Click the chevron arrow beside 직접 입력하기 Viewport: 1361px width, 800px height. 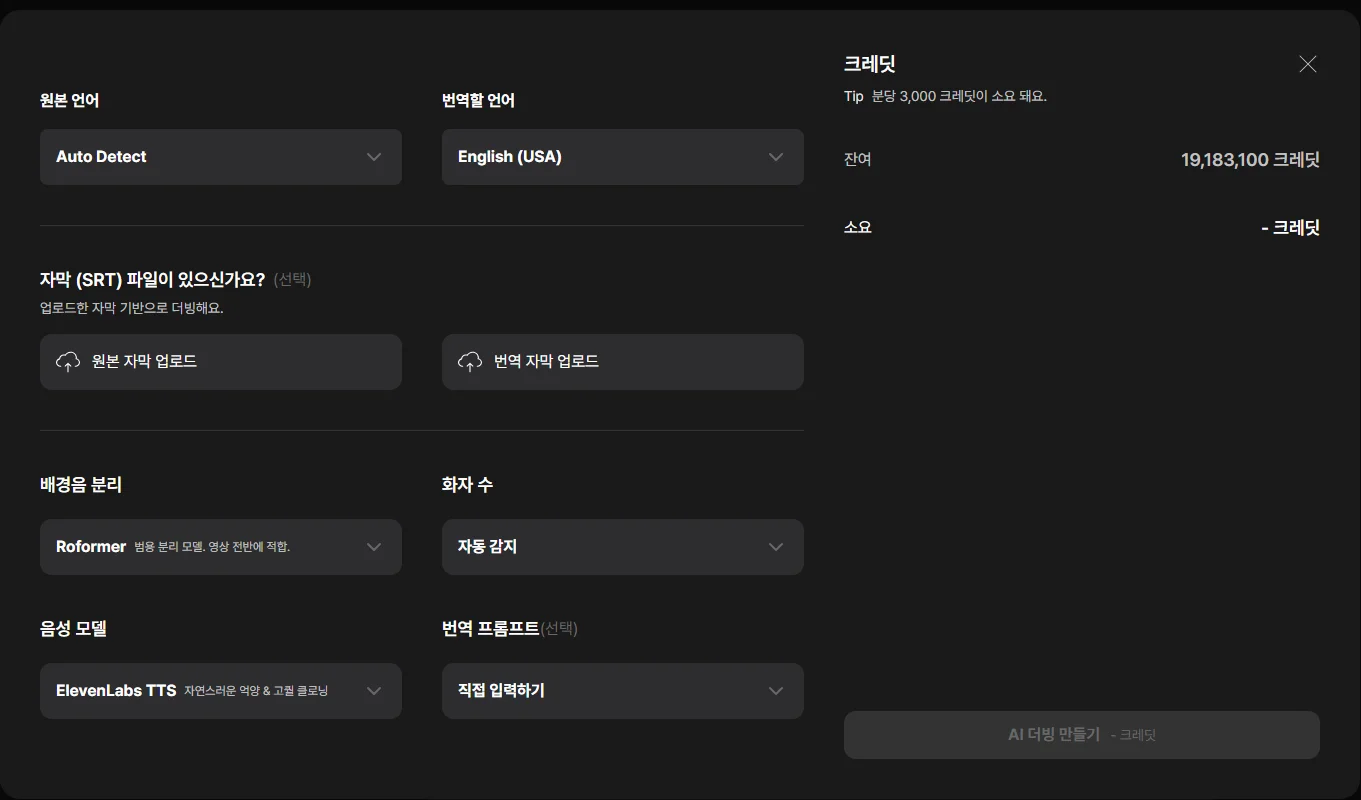pos(776,691)
